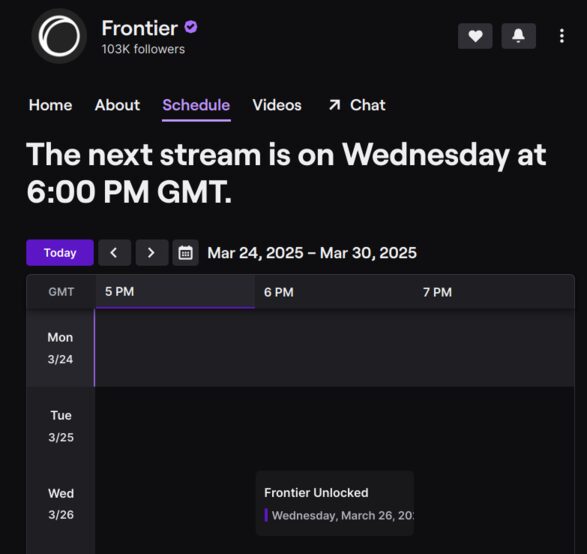Image resolution: width=587 pixels, height=554 pixels.
Task: Jump to Today in the schedule
Action: tap(60, 253)
